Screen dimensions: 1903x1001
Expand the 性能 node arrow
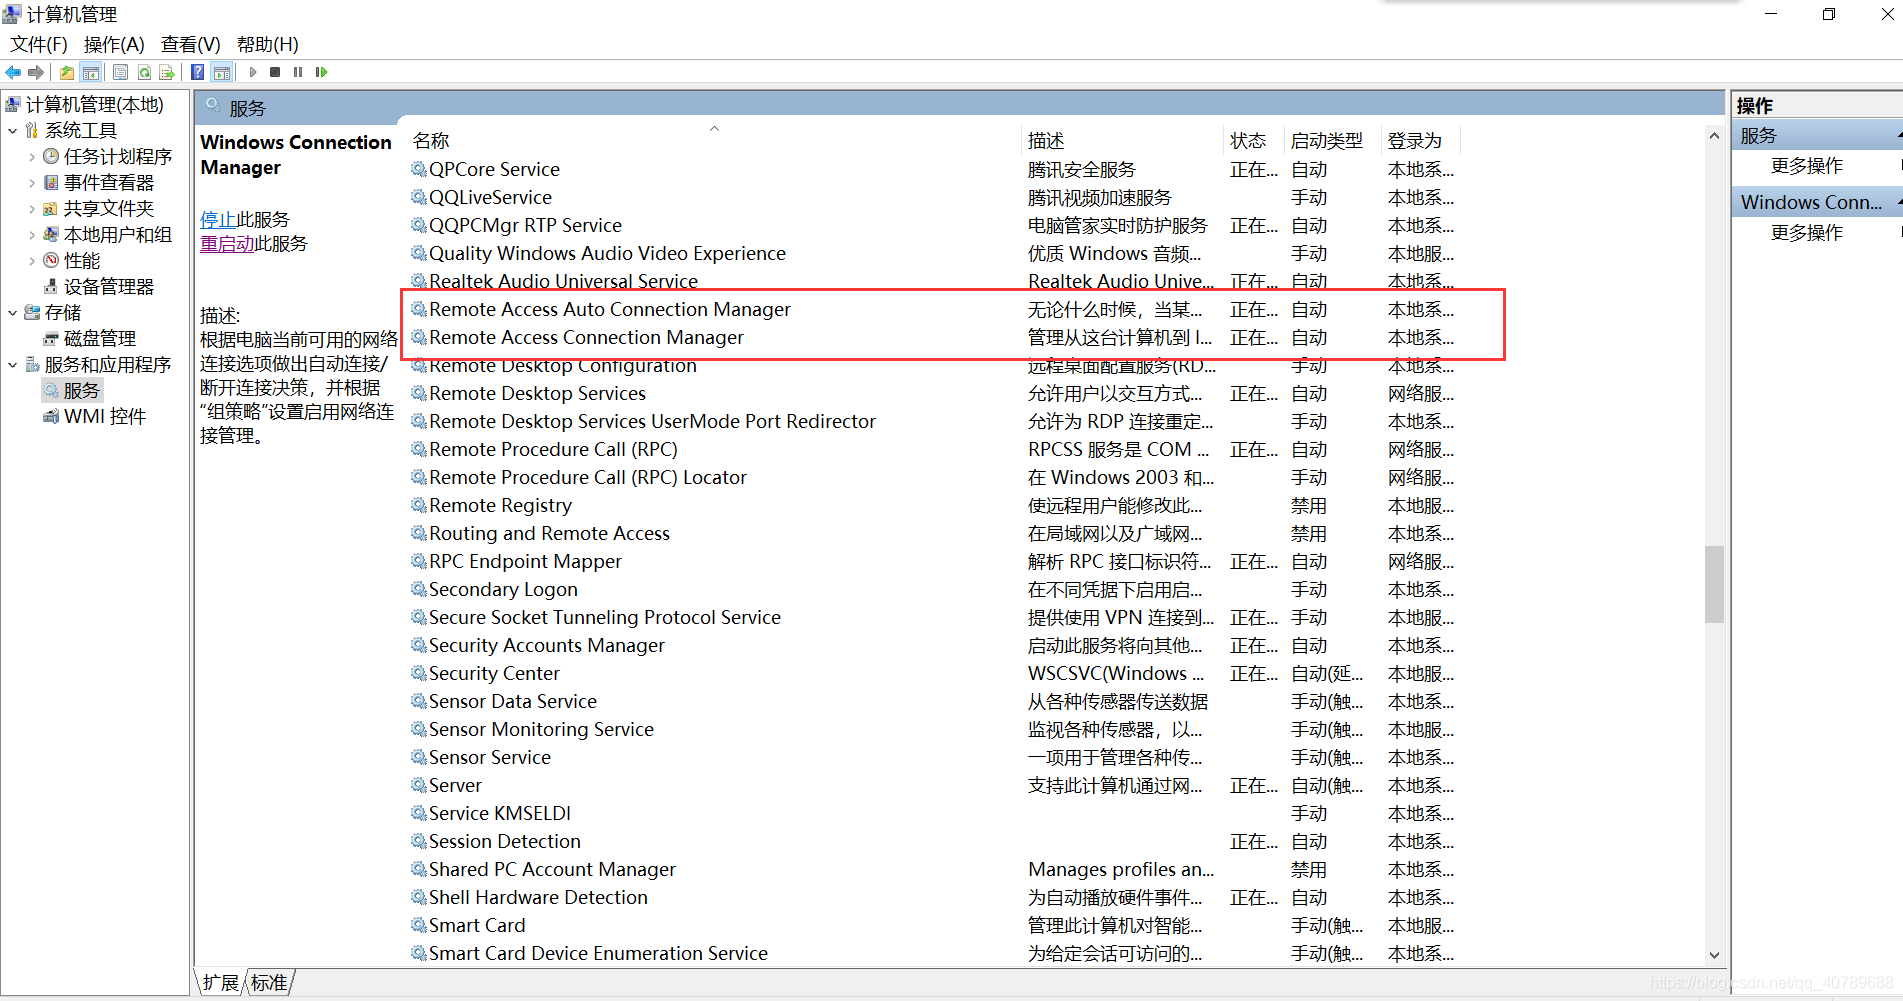[31, 260]
